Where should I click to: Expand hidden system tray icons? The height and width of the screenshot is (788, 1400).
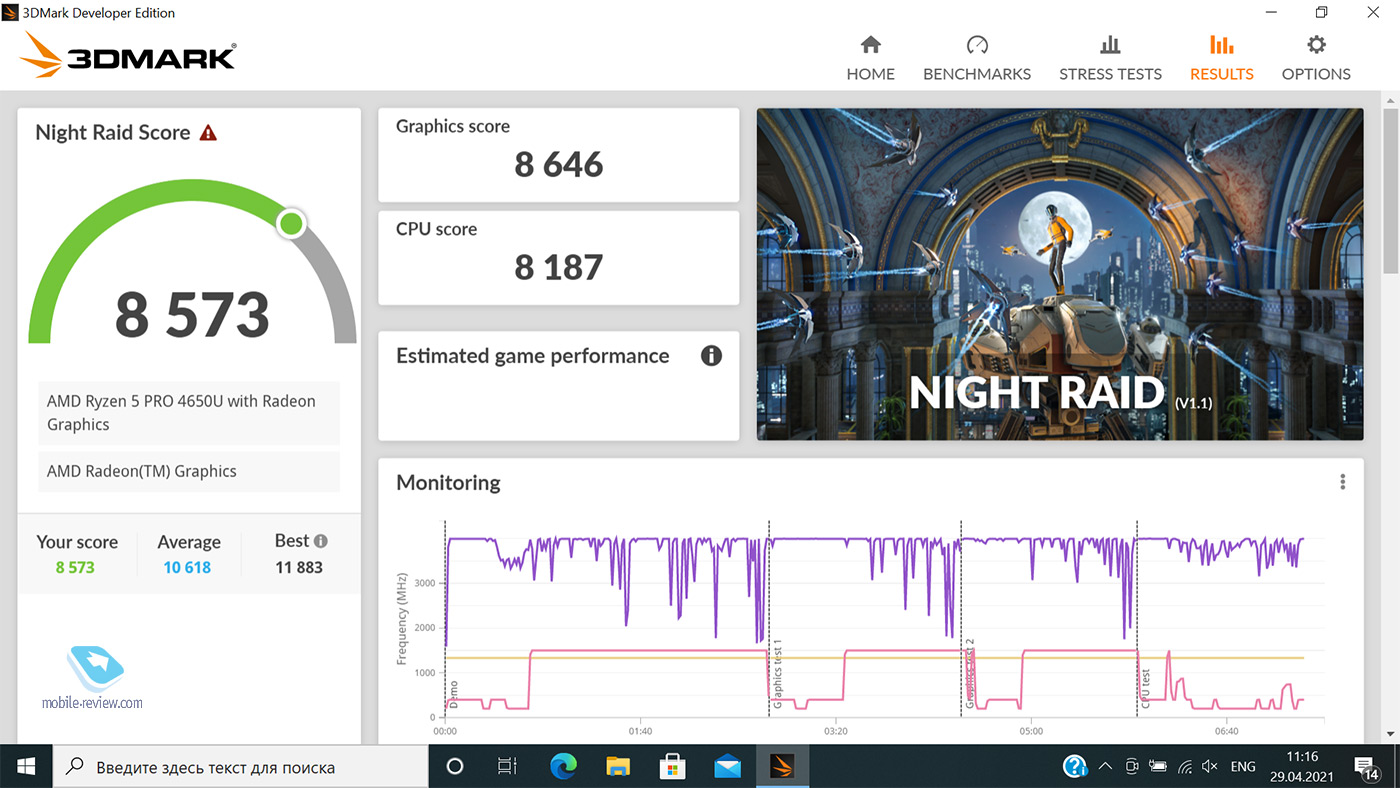[x=1104, y=767]
